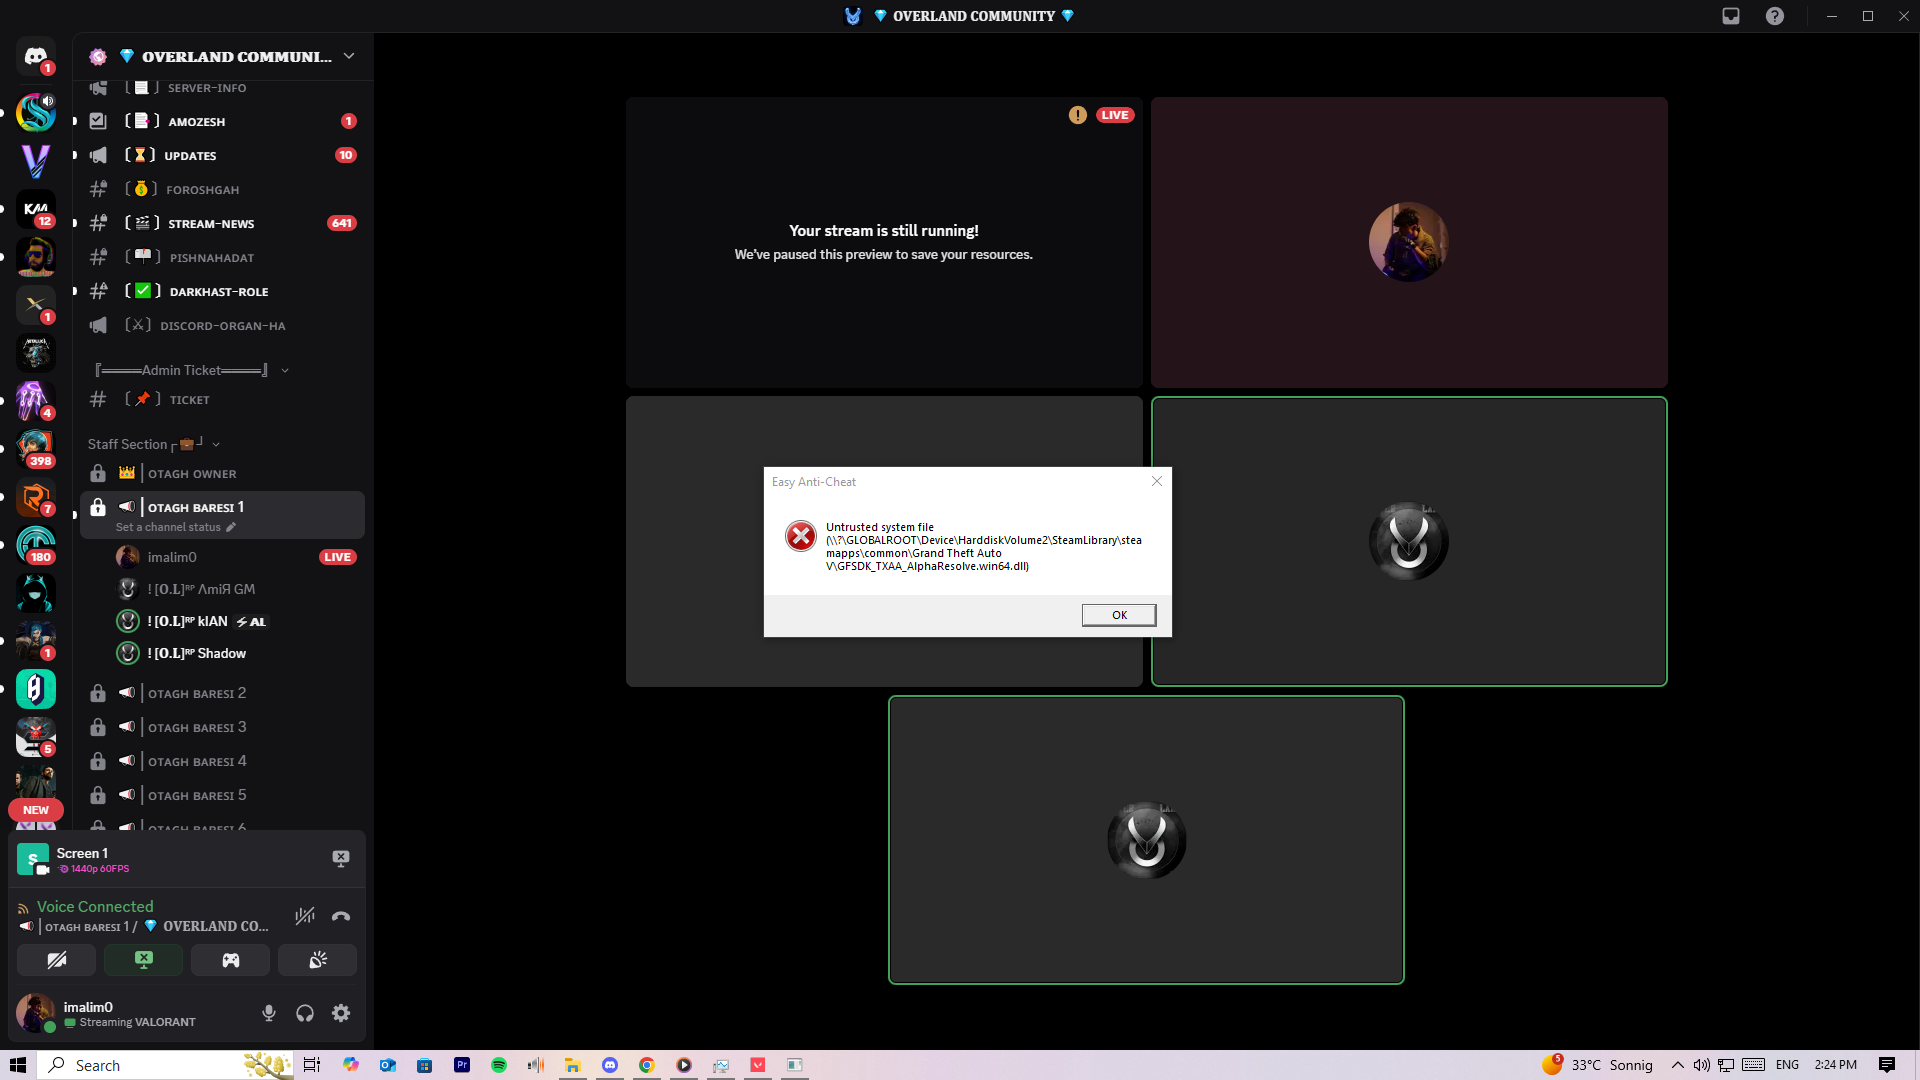Open volume control in system tray

click(1702, 1065)
